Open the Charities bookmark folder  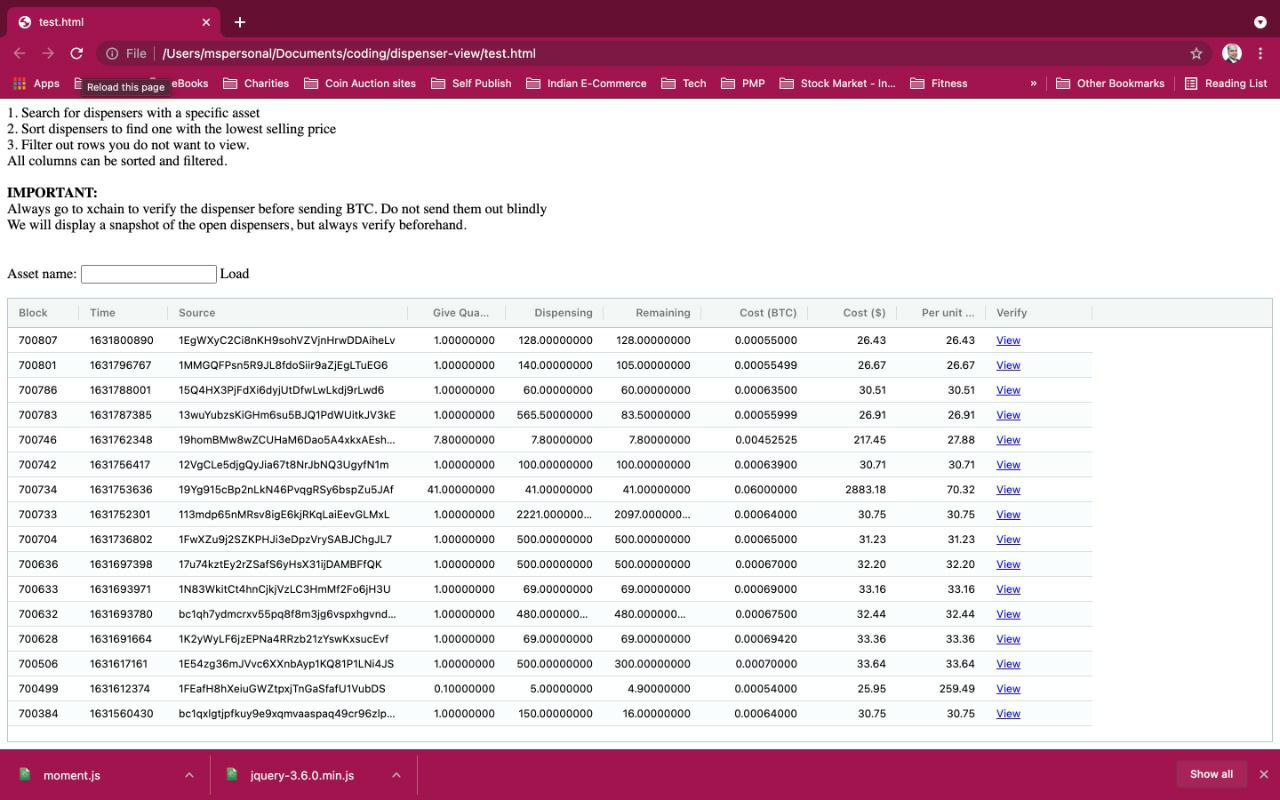[256, 84]
